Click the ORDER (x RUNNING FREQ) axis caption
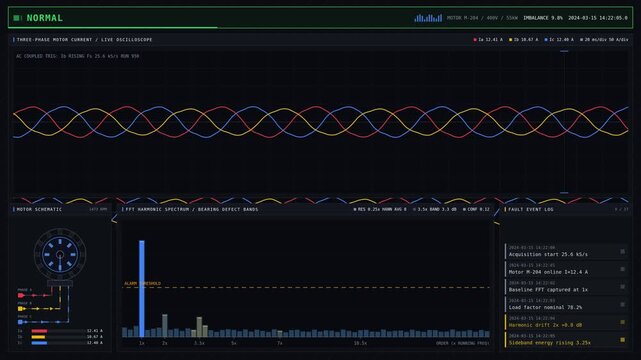 462,343
